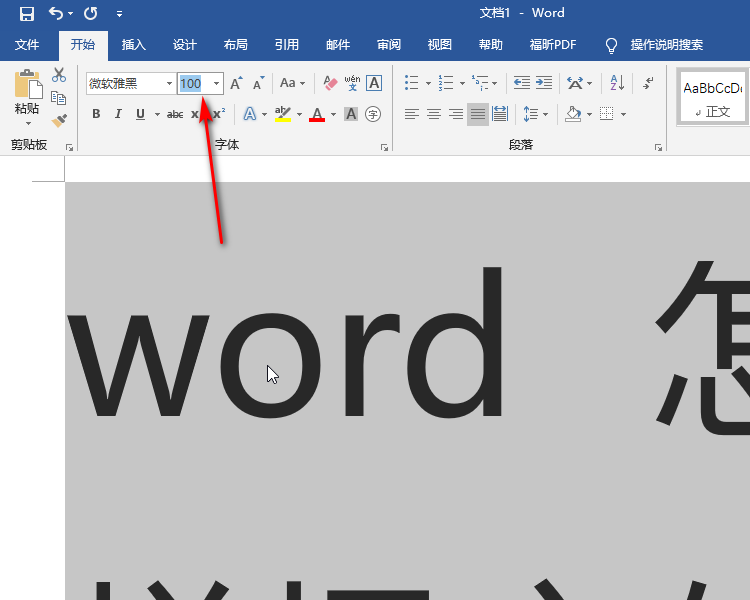Apply character border with the boxed A icon
The height and width of the screenshot is (600, 750).
click(x=374, y=83)
